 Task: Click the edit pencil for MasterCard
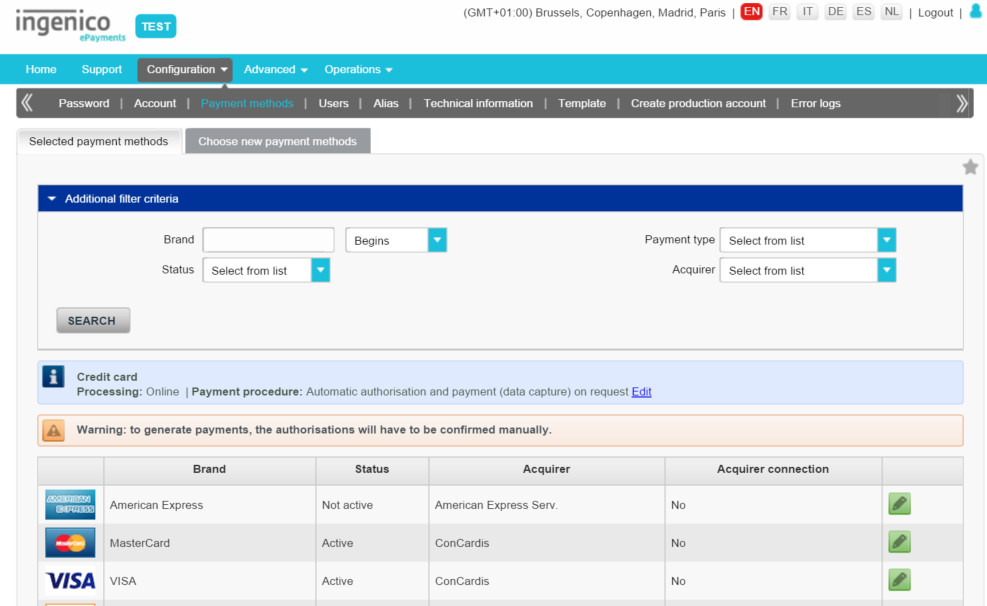point(899,542)
